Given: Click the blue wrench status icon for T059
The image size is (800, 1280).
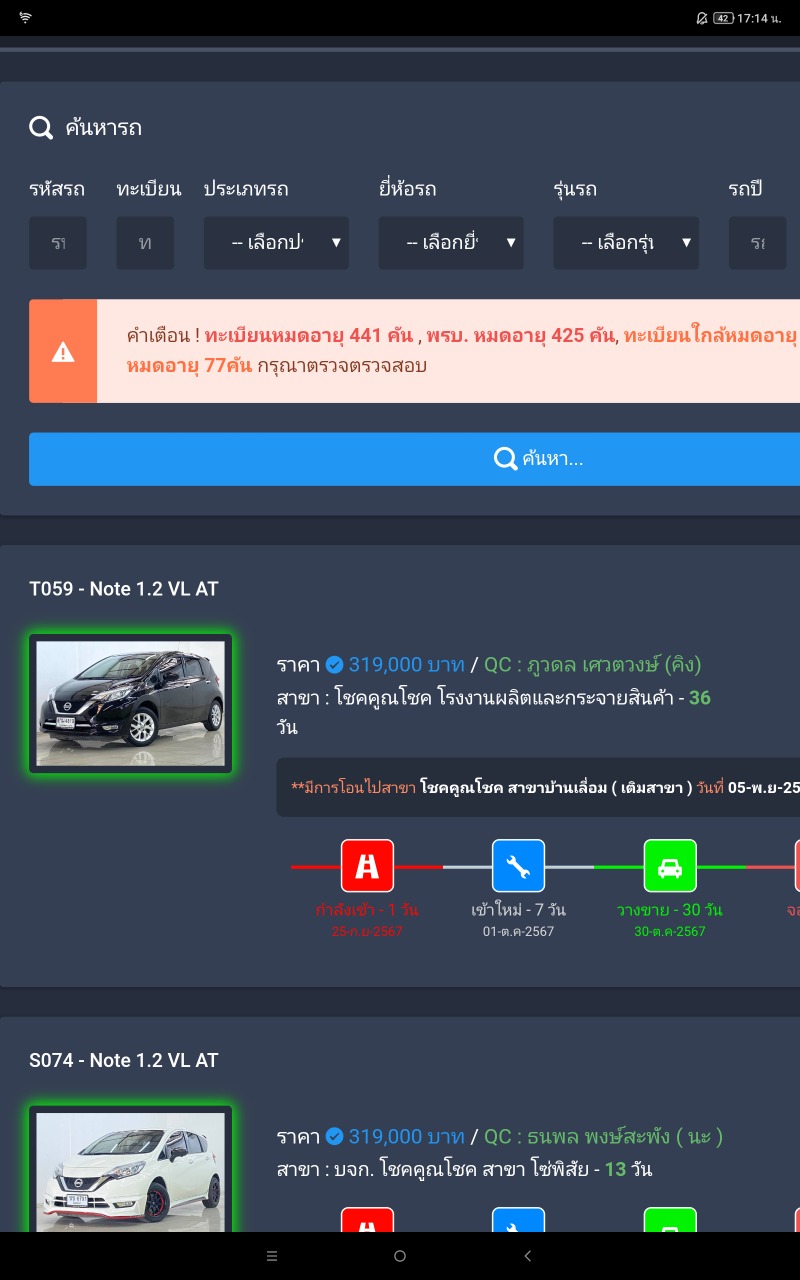Looking at the screenshot, I should [518, 866].
